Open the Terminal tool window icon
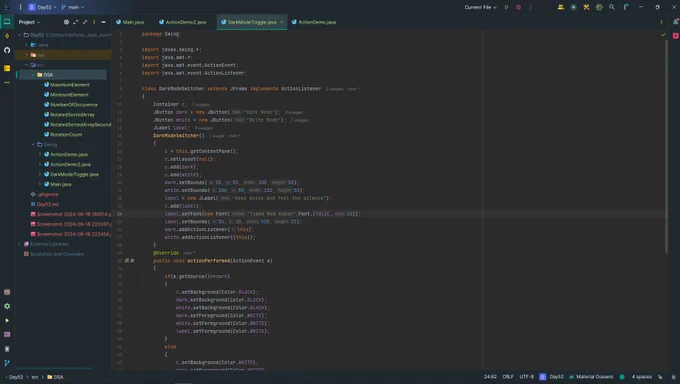680x384 pixels. pyautogui.click(x=7, y=335)
